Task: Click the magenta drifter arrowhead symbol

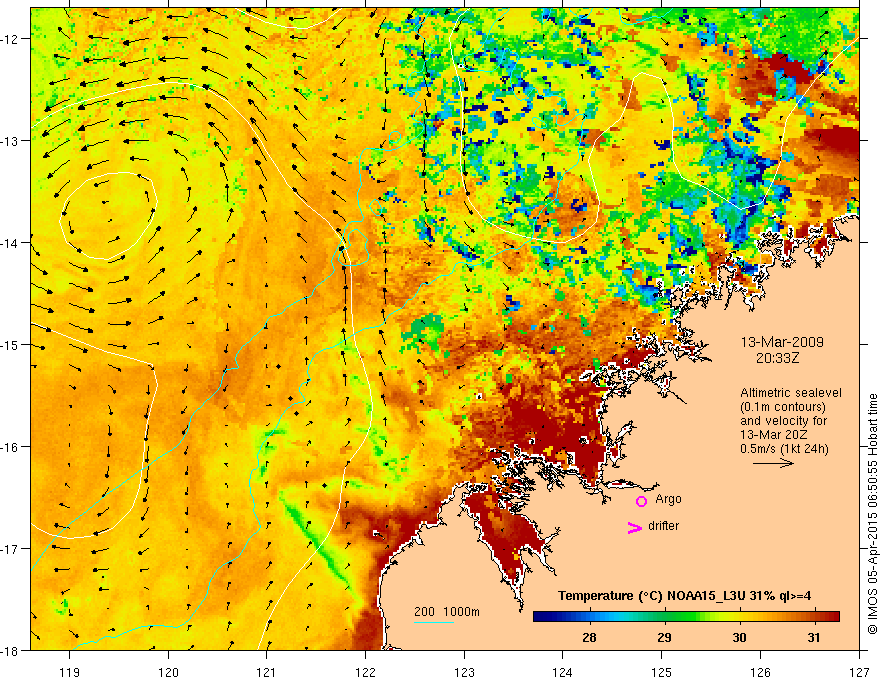Action: pyautogui.click(x=634, y=527)
